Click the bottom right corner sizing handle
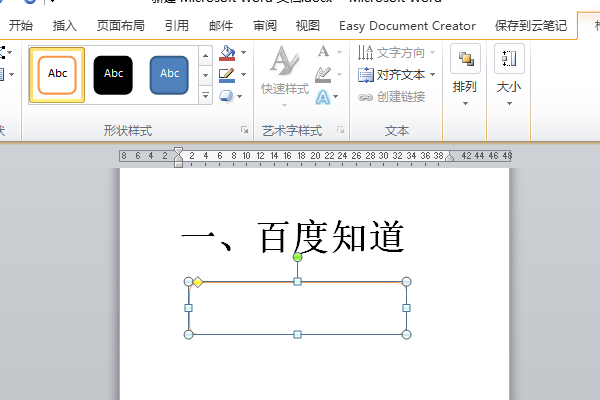 pos(406,335)
